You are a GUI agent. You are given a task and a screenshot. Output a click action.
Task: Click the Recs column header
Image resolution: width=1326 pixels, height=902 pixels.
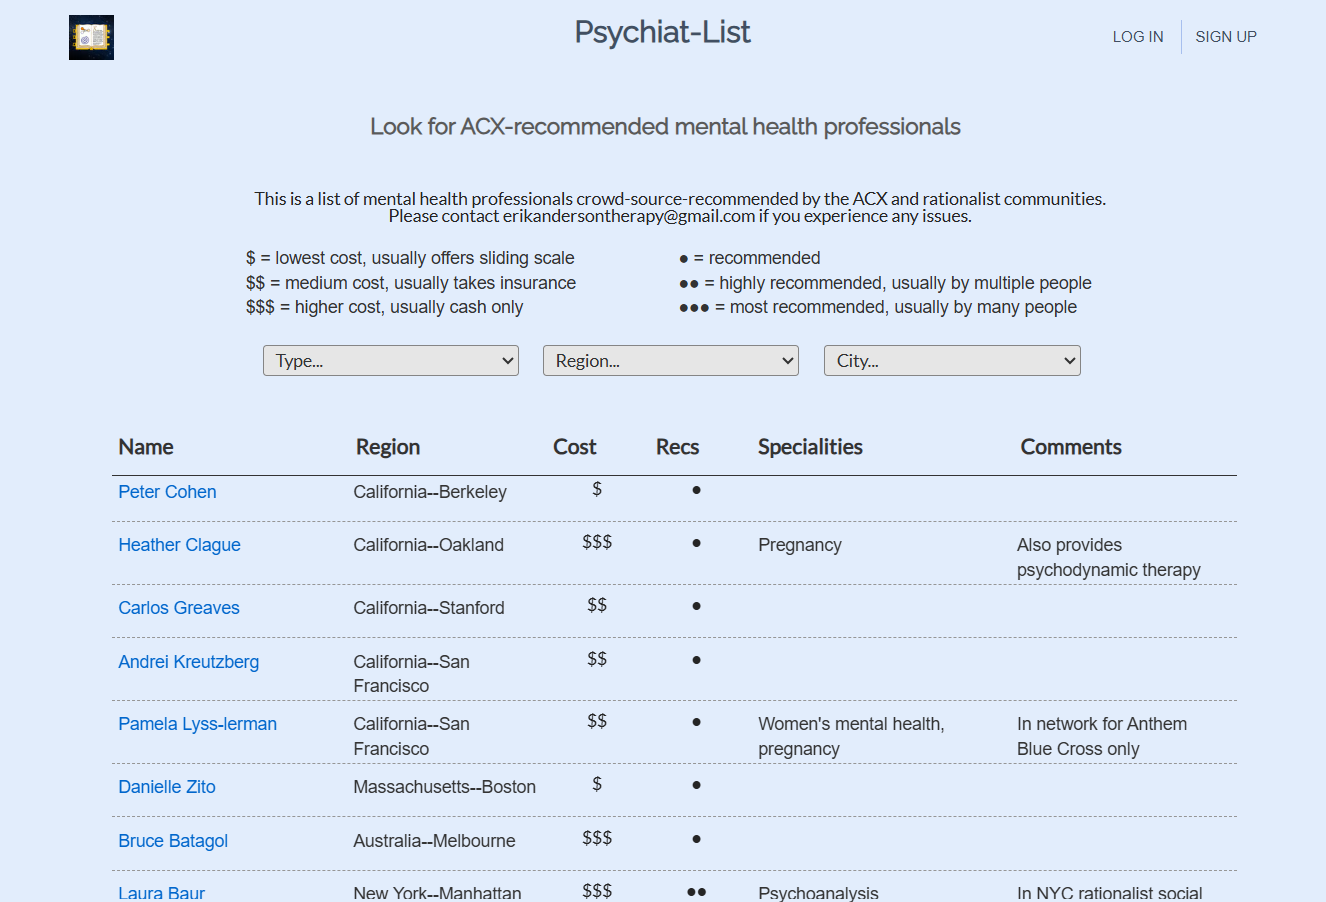pos(677,447)
